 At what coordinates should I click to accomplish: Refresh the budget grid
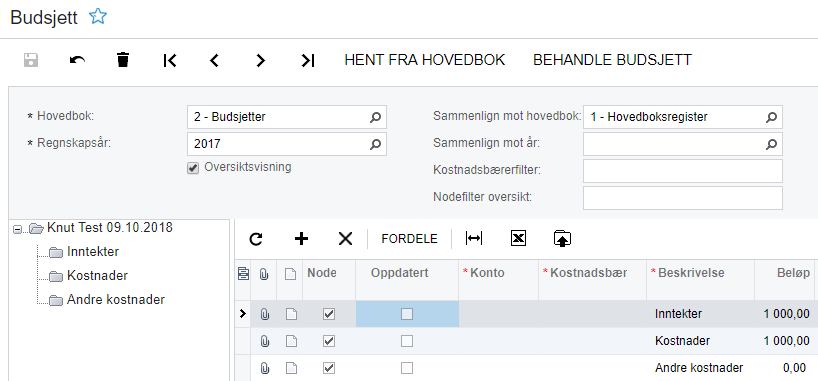(x=256, y=239)
